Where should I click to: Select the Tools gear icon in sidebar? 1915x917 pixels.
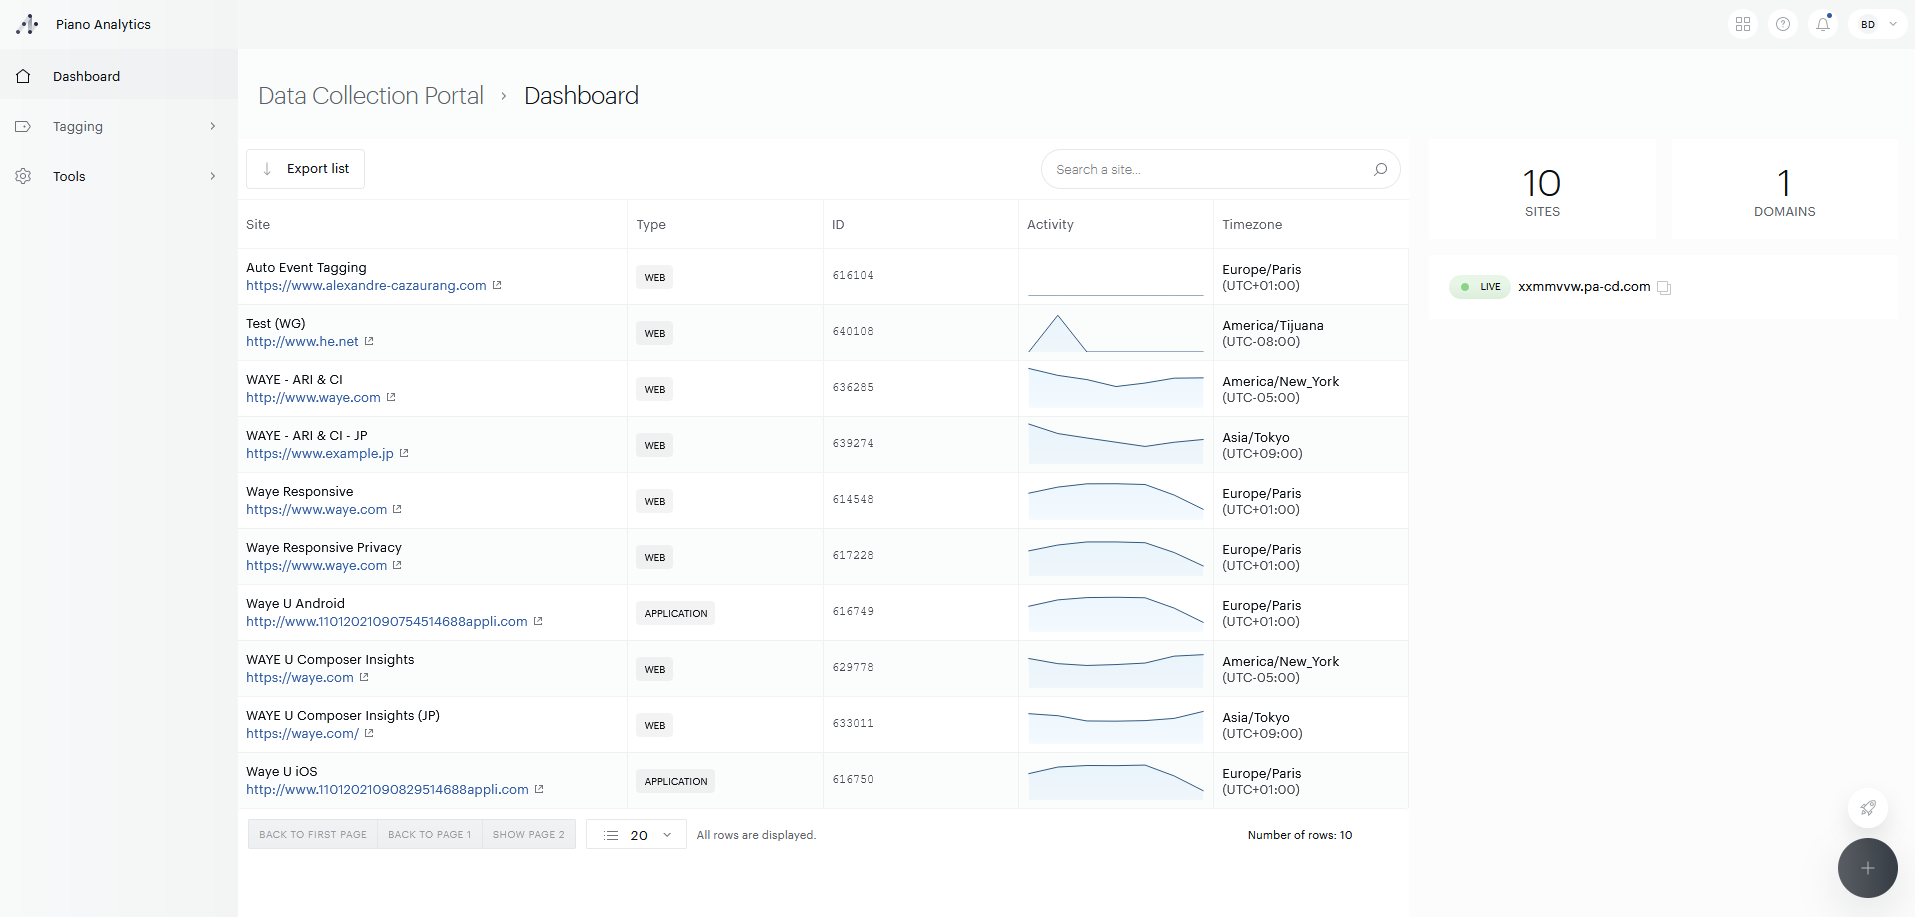23,176
